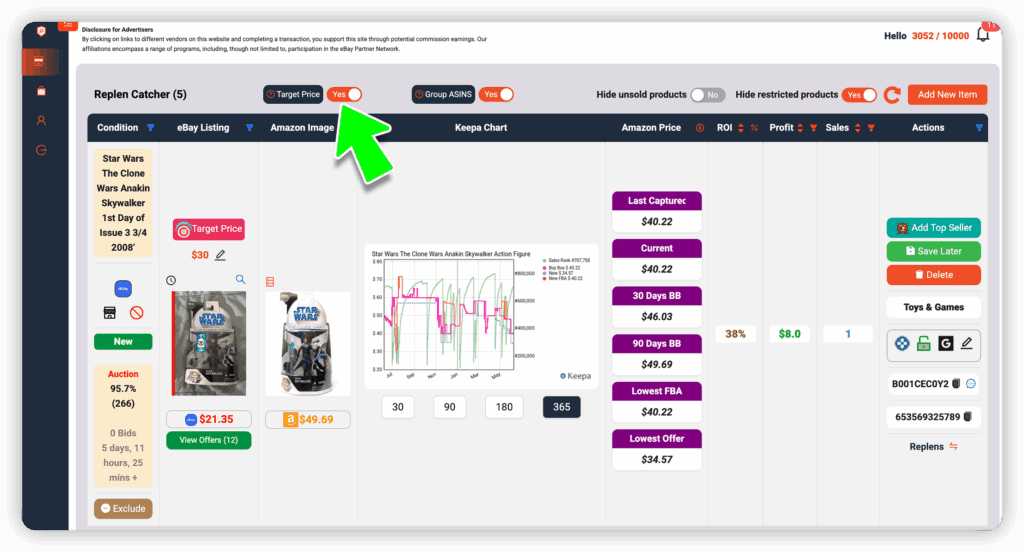The width and height of the screenshot is (1024, 552).
Task: Open the Profit column filter
Action: [813, 128]
